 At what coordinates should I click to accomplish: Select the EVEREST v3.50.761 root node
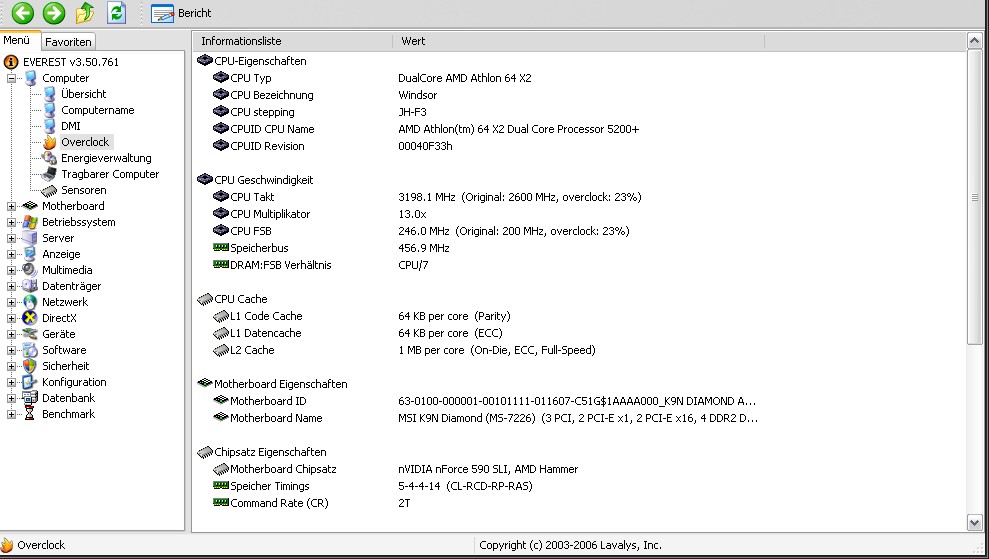point(71,62)
